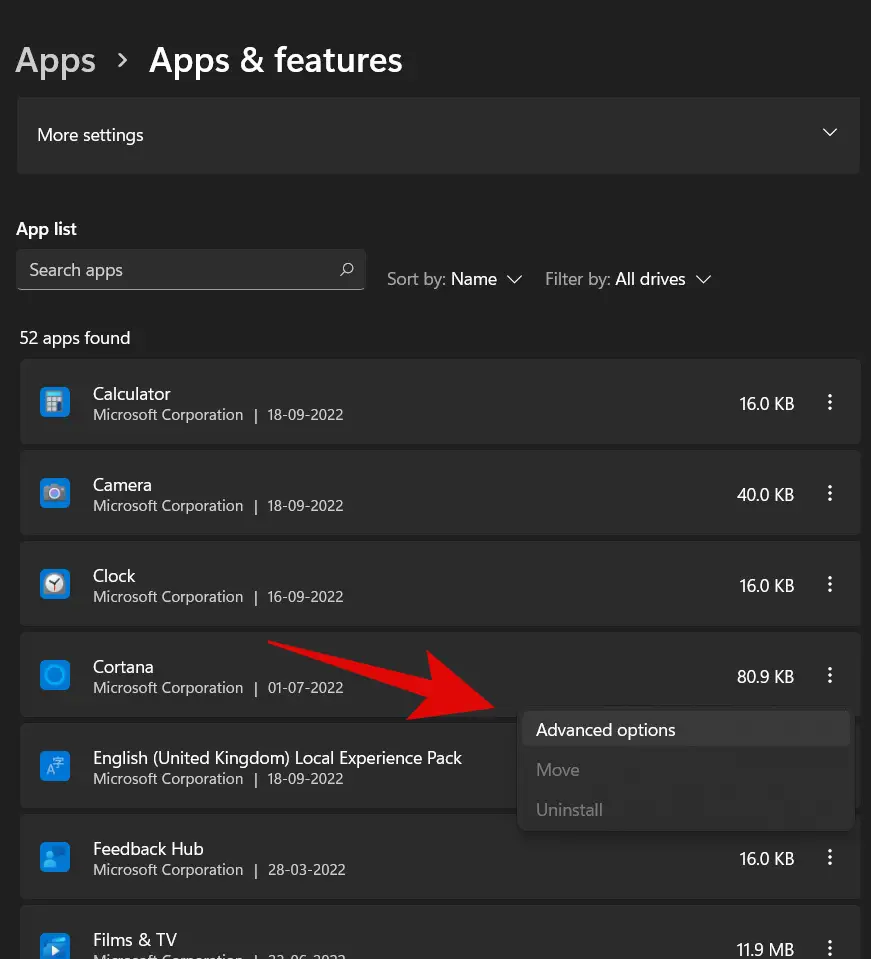Click the Calculator app icon
871x959 pixels.
tap(55, 402)
